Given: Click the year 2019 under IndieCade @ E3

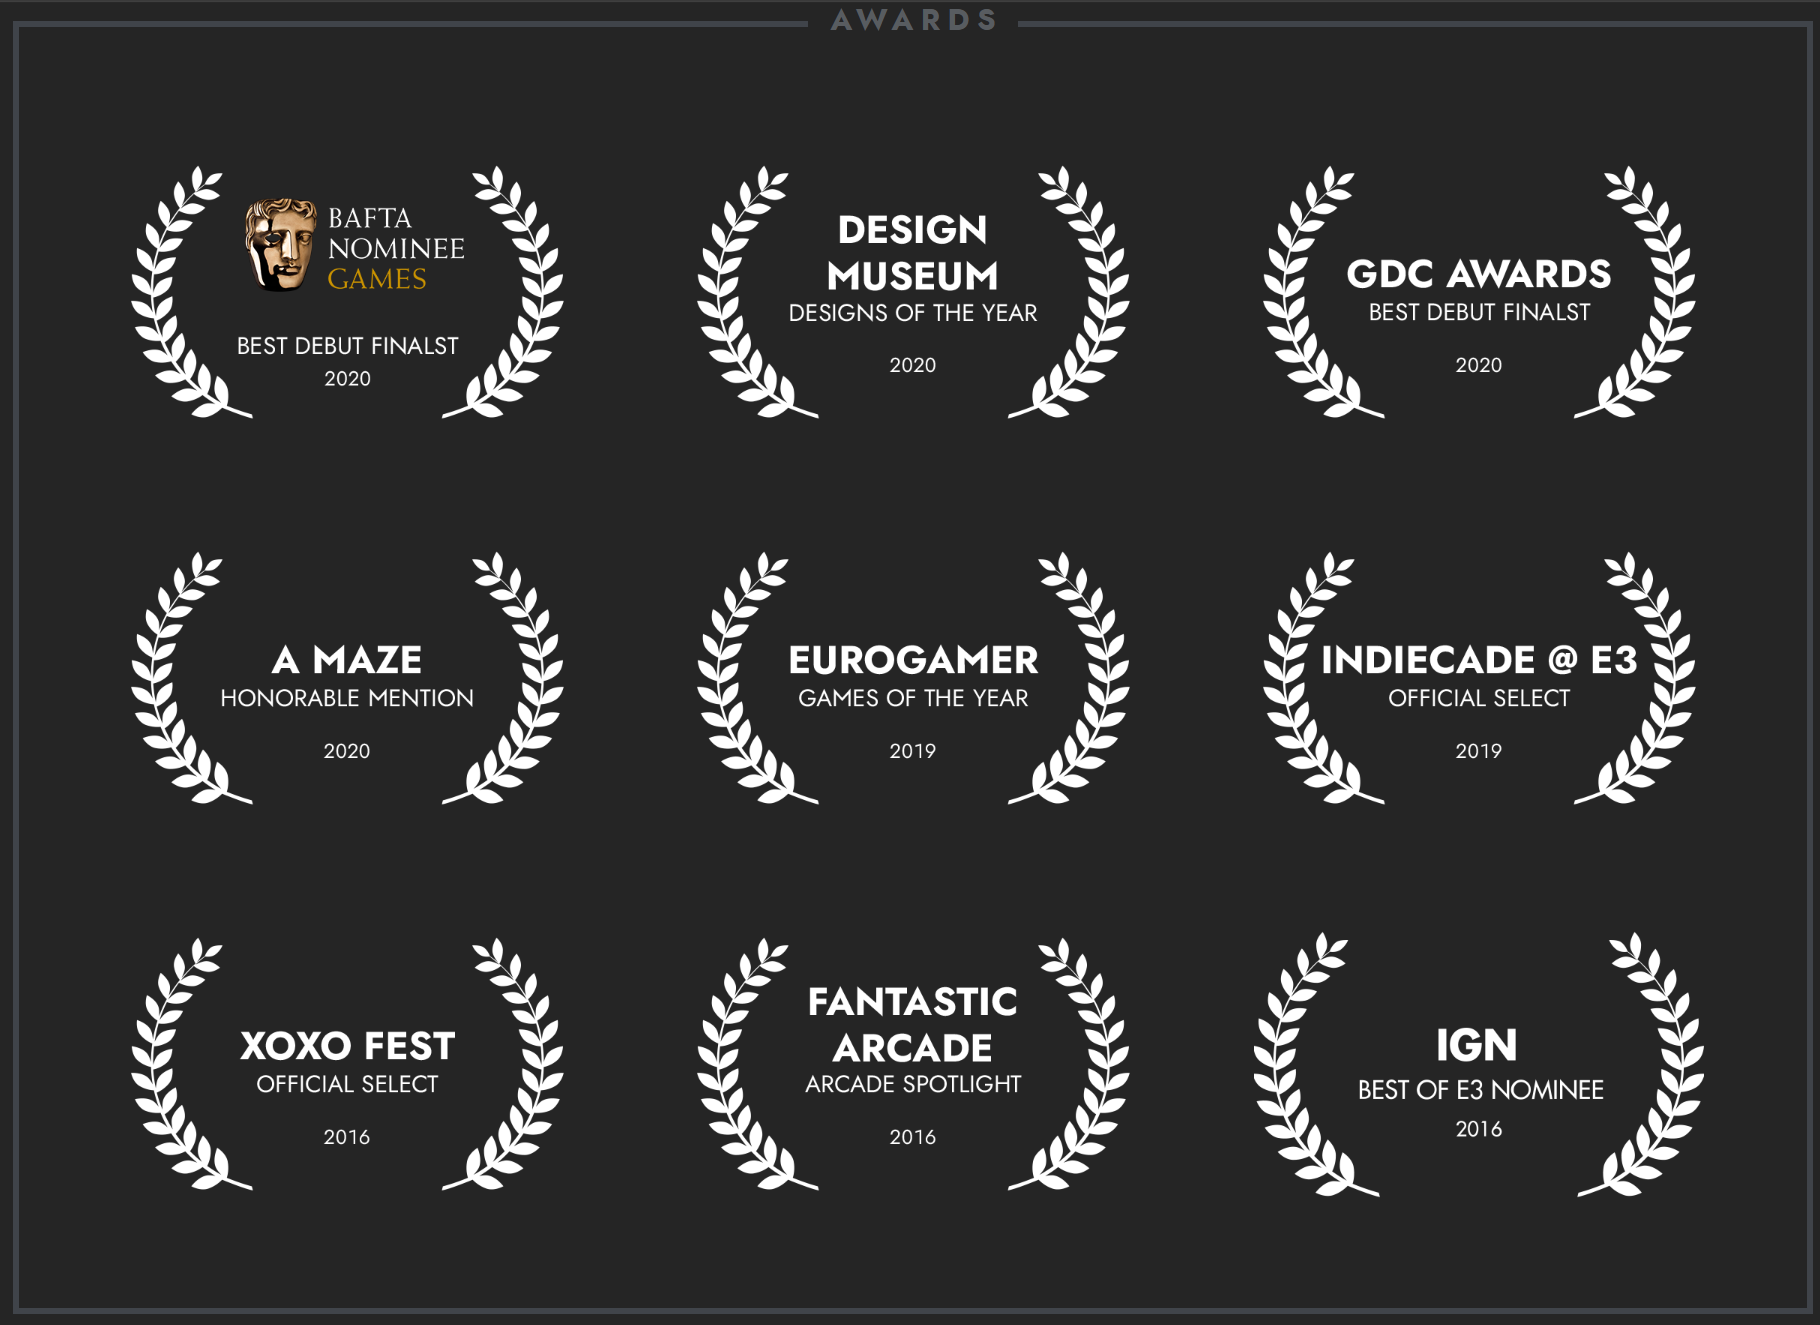Looking at the screenshot, I should click(x=1478, y=751).
